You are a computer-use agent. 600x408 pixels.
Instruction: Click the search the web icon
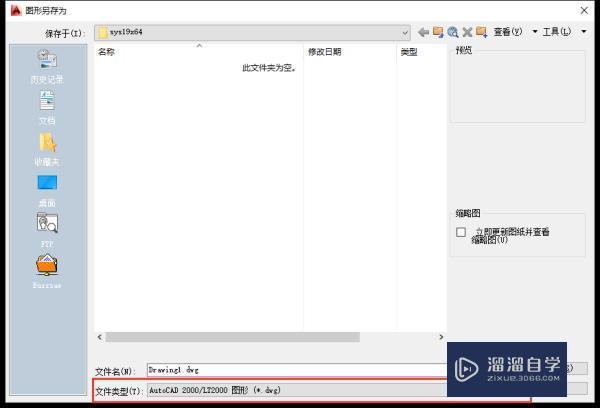(x=453, y=32)
